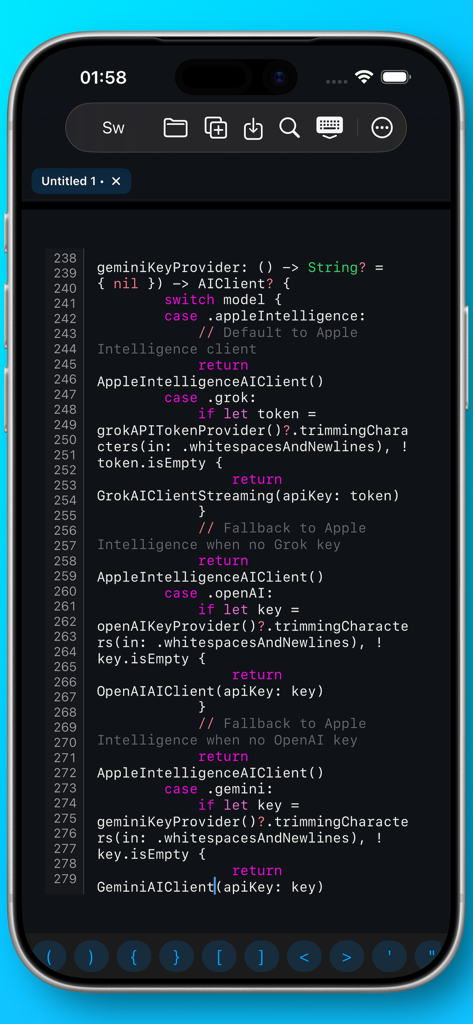
Task: Insert an opening square bracket key
Action: pos(219,957)
